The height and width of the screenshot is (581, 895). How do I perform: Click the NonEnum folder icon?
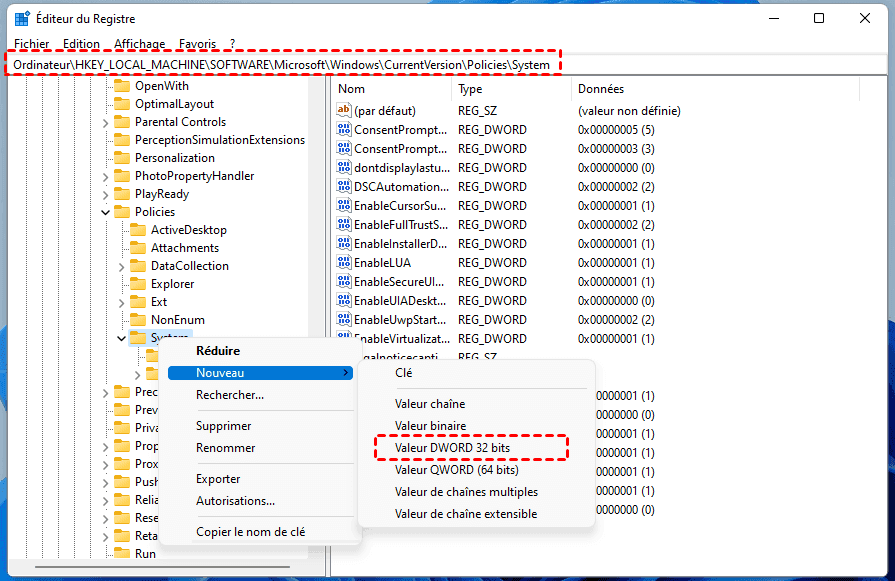click(138, 320)
